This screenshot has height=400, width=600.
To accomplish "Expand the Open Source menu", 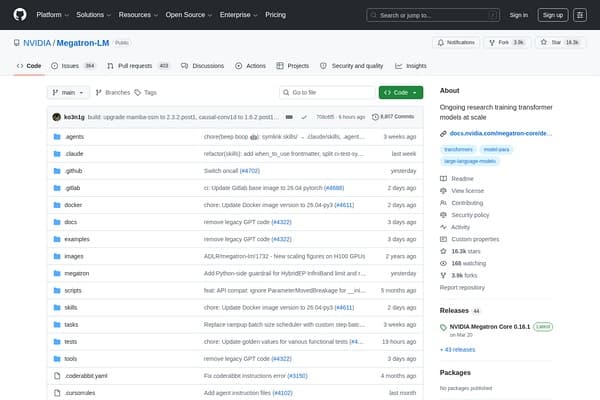I will 189,15.
